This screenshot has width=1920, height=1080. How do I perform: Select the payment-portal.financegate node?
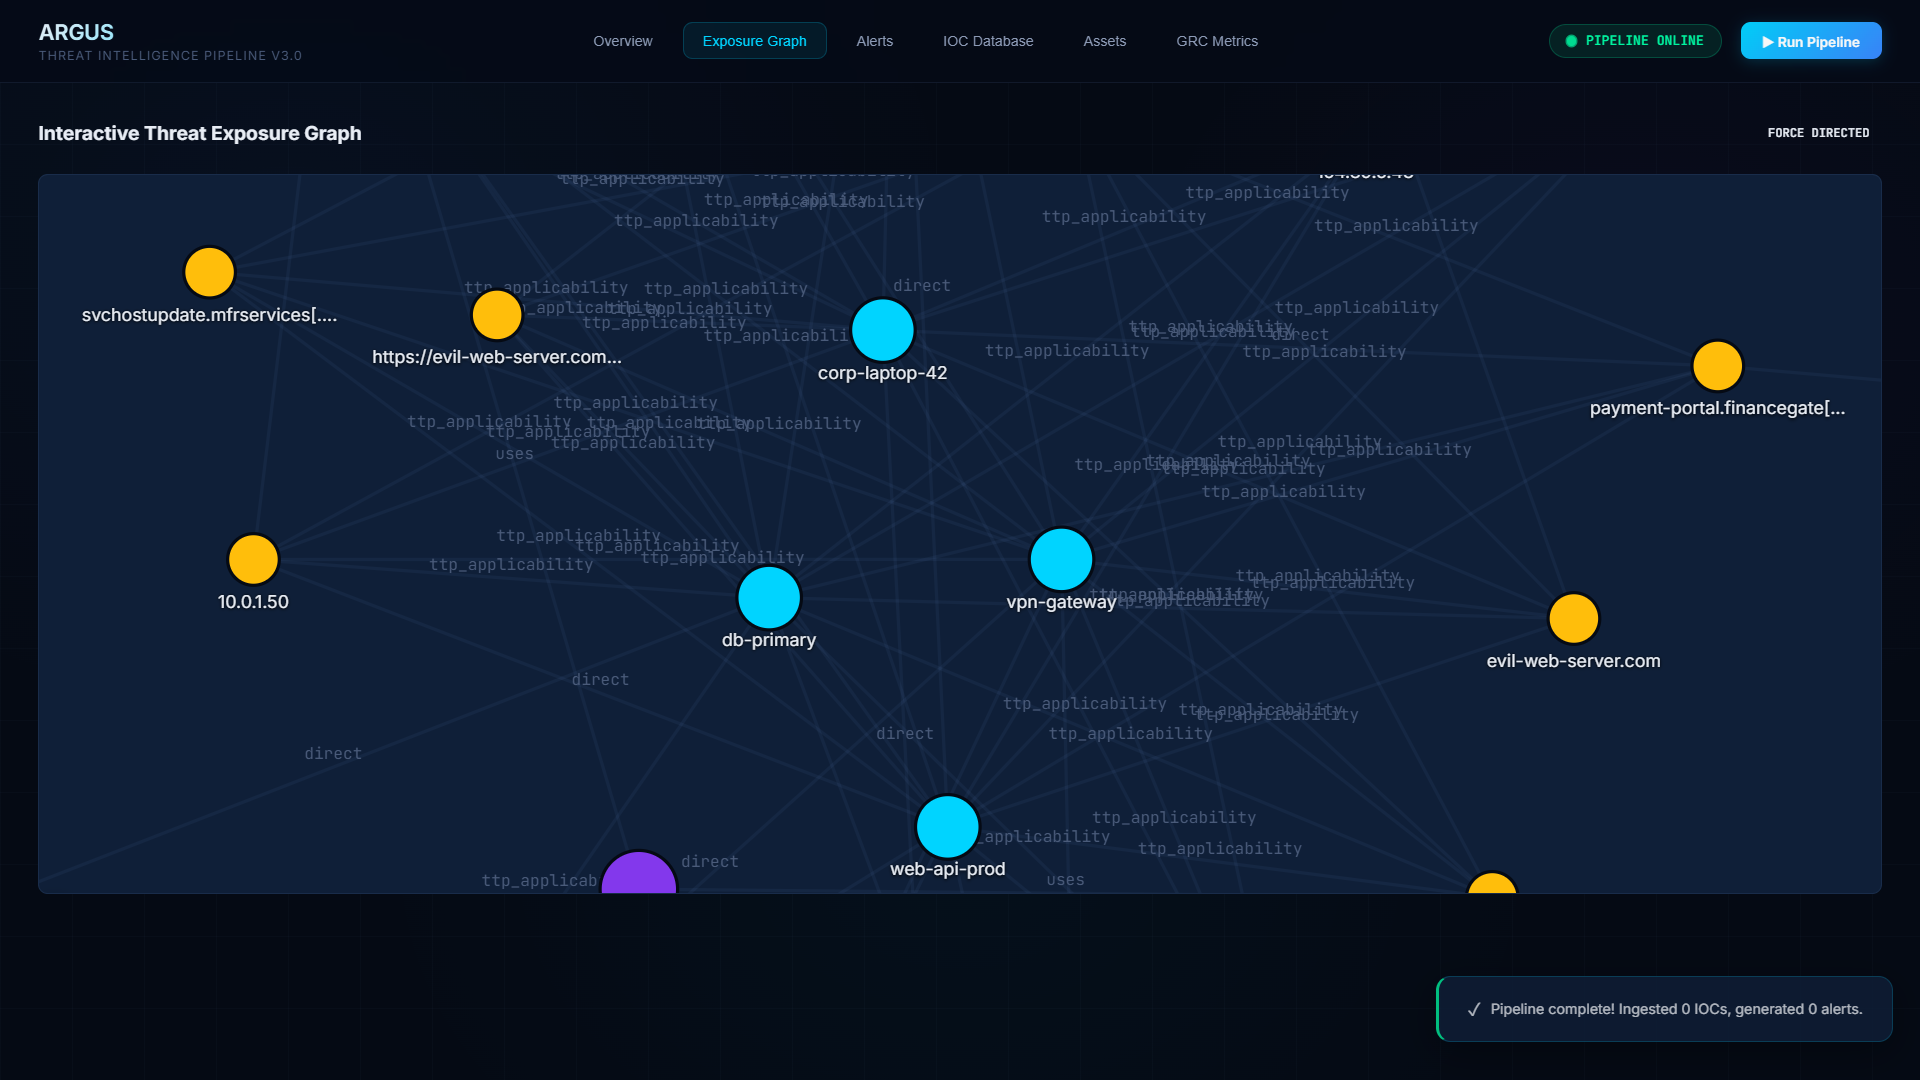[1717, 366]
